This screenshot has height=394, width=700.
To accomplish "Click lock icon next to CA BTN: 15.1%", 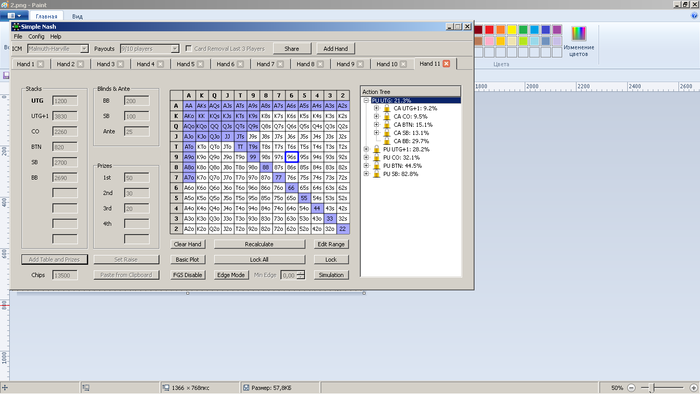I will point(387,124).
